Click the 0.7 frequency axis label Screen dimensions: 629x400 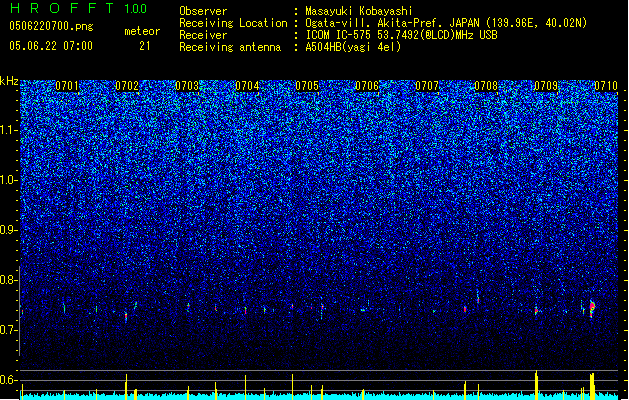pos(9,330)
